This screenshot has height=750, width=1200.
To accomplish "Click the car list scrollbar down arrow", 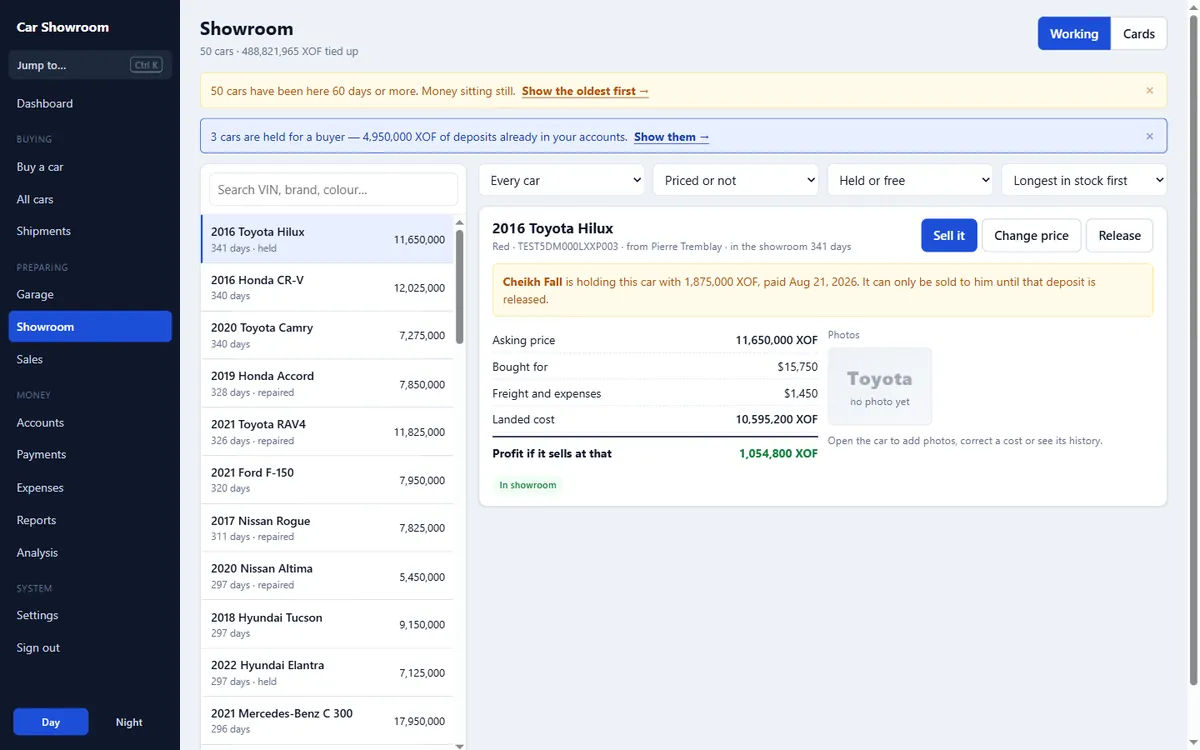I will (x=460, y=745).
